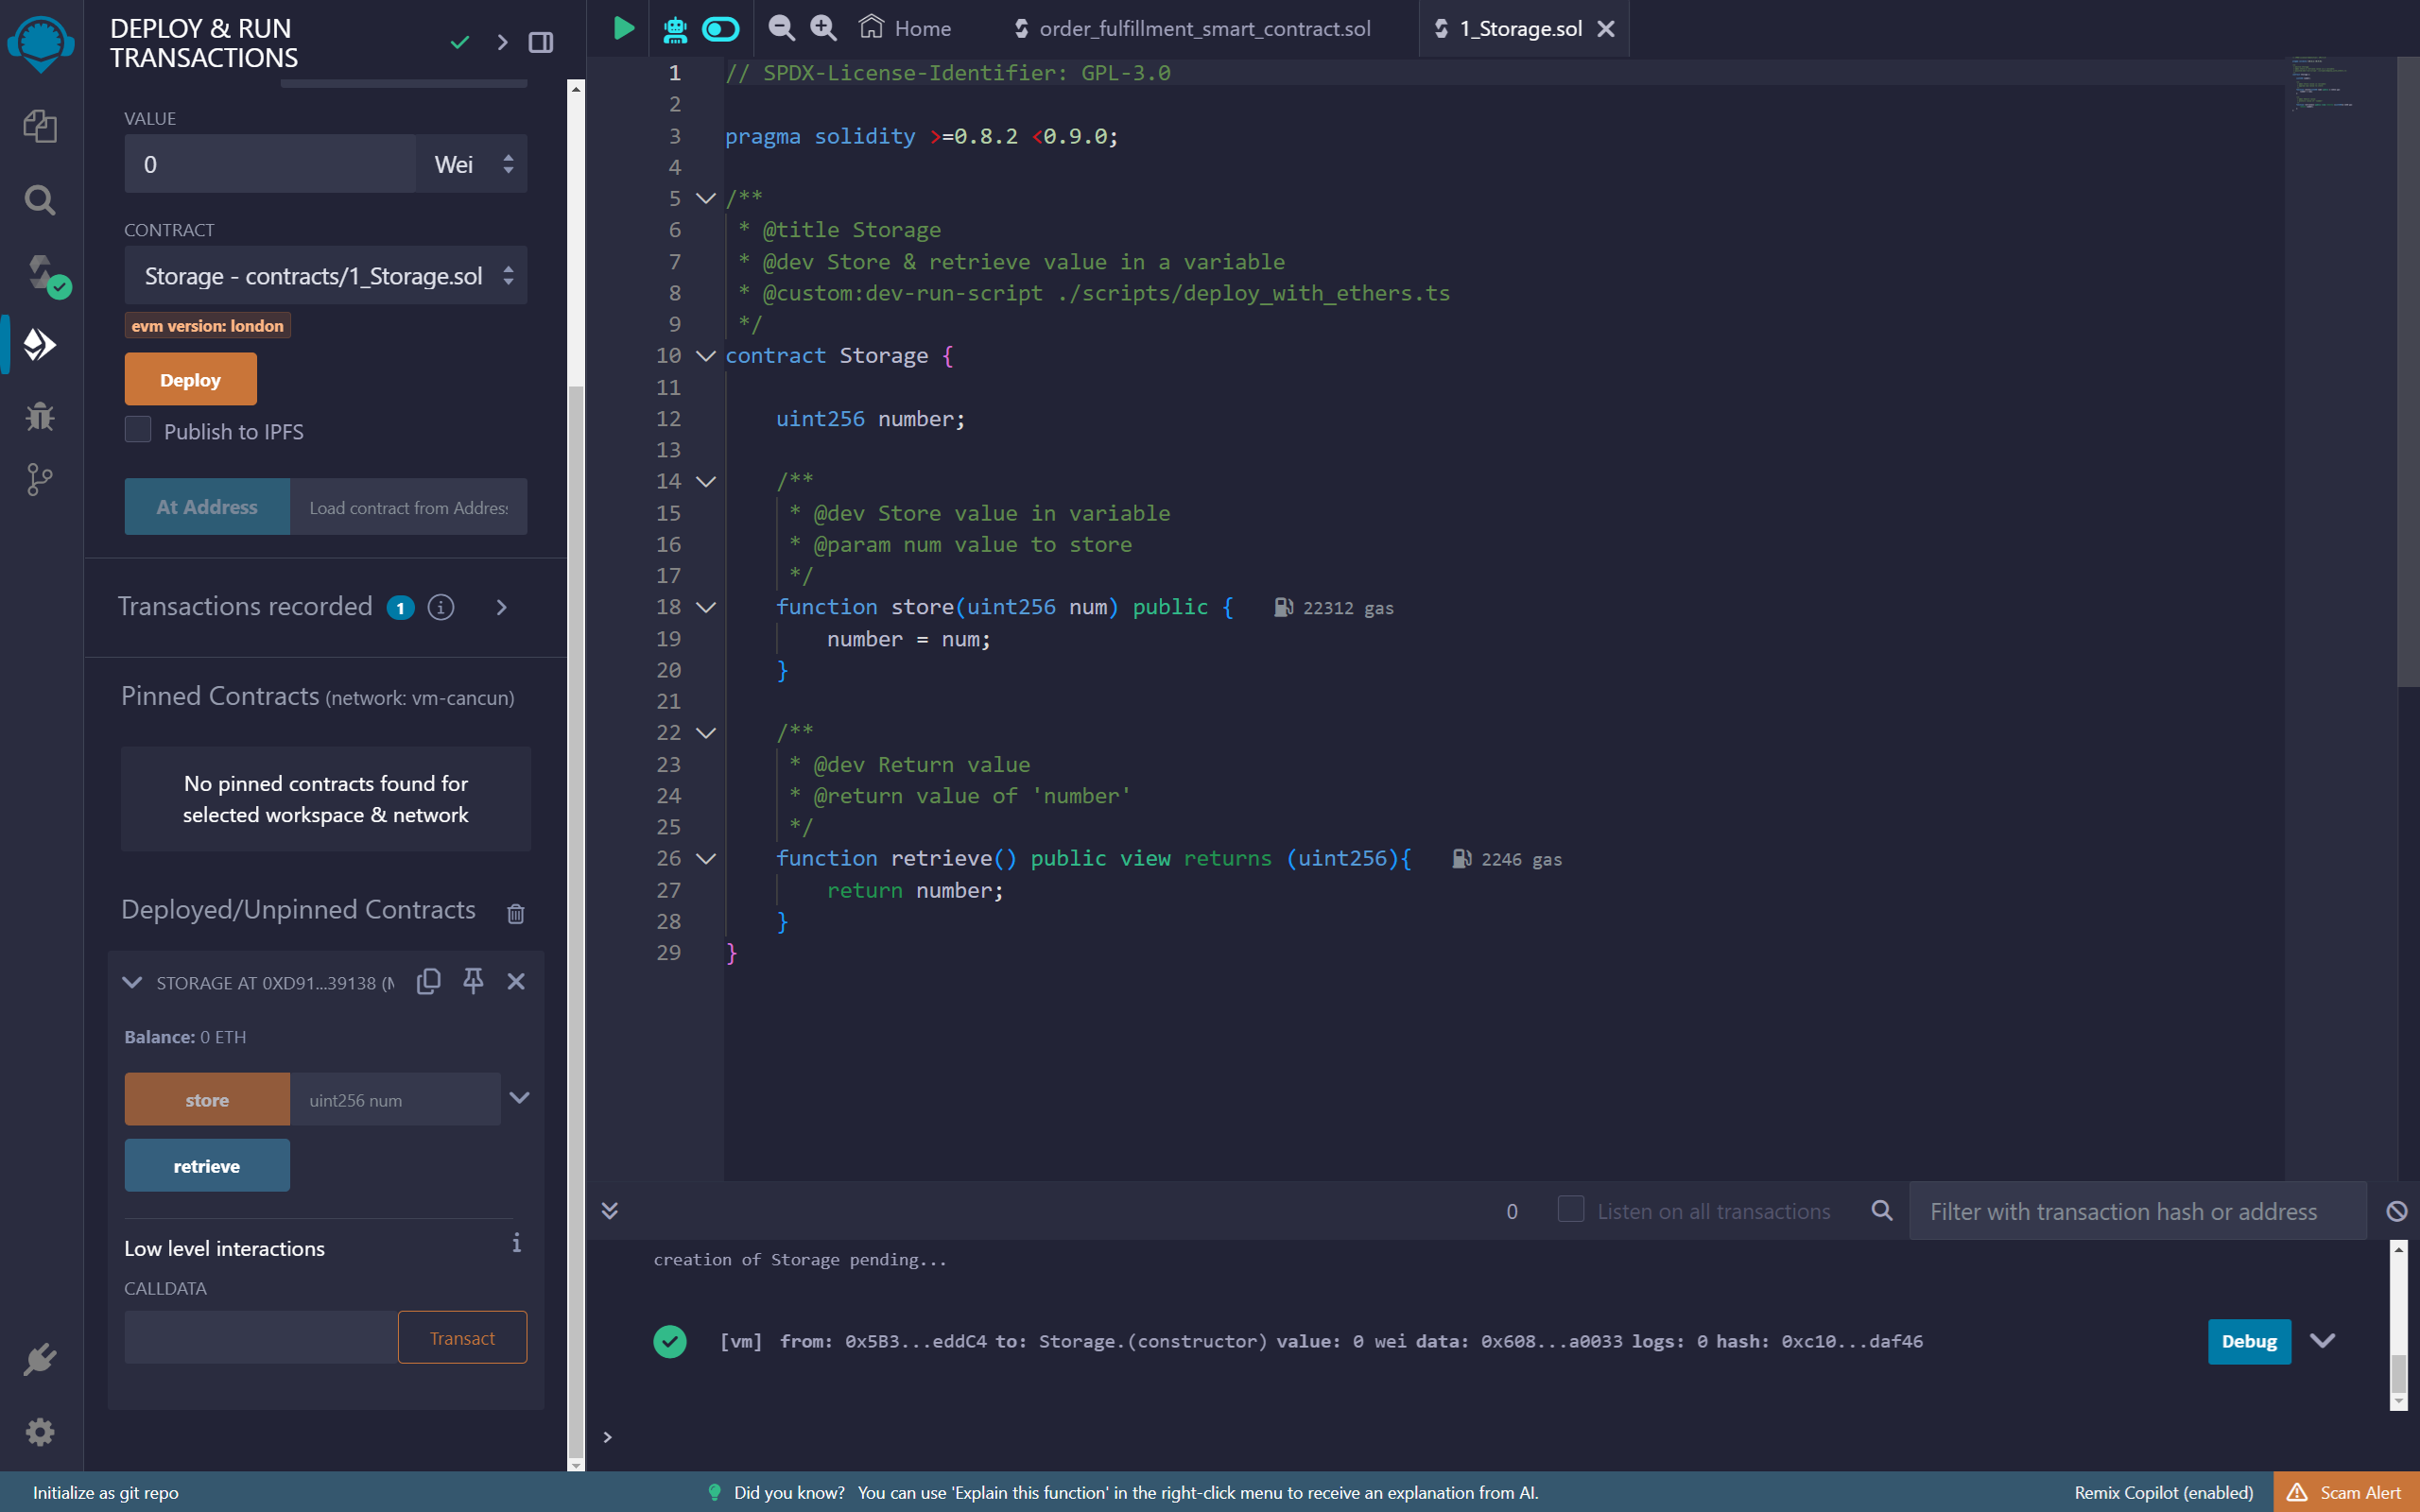Click the CALLDATA input field
Image resolution: width=2420 pixels, height=1512 pixels.
click(261, 1337)
